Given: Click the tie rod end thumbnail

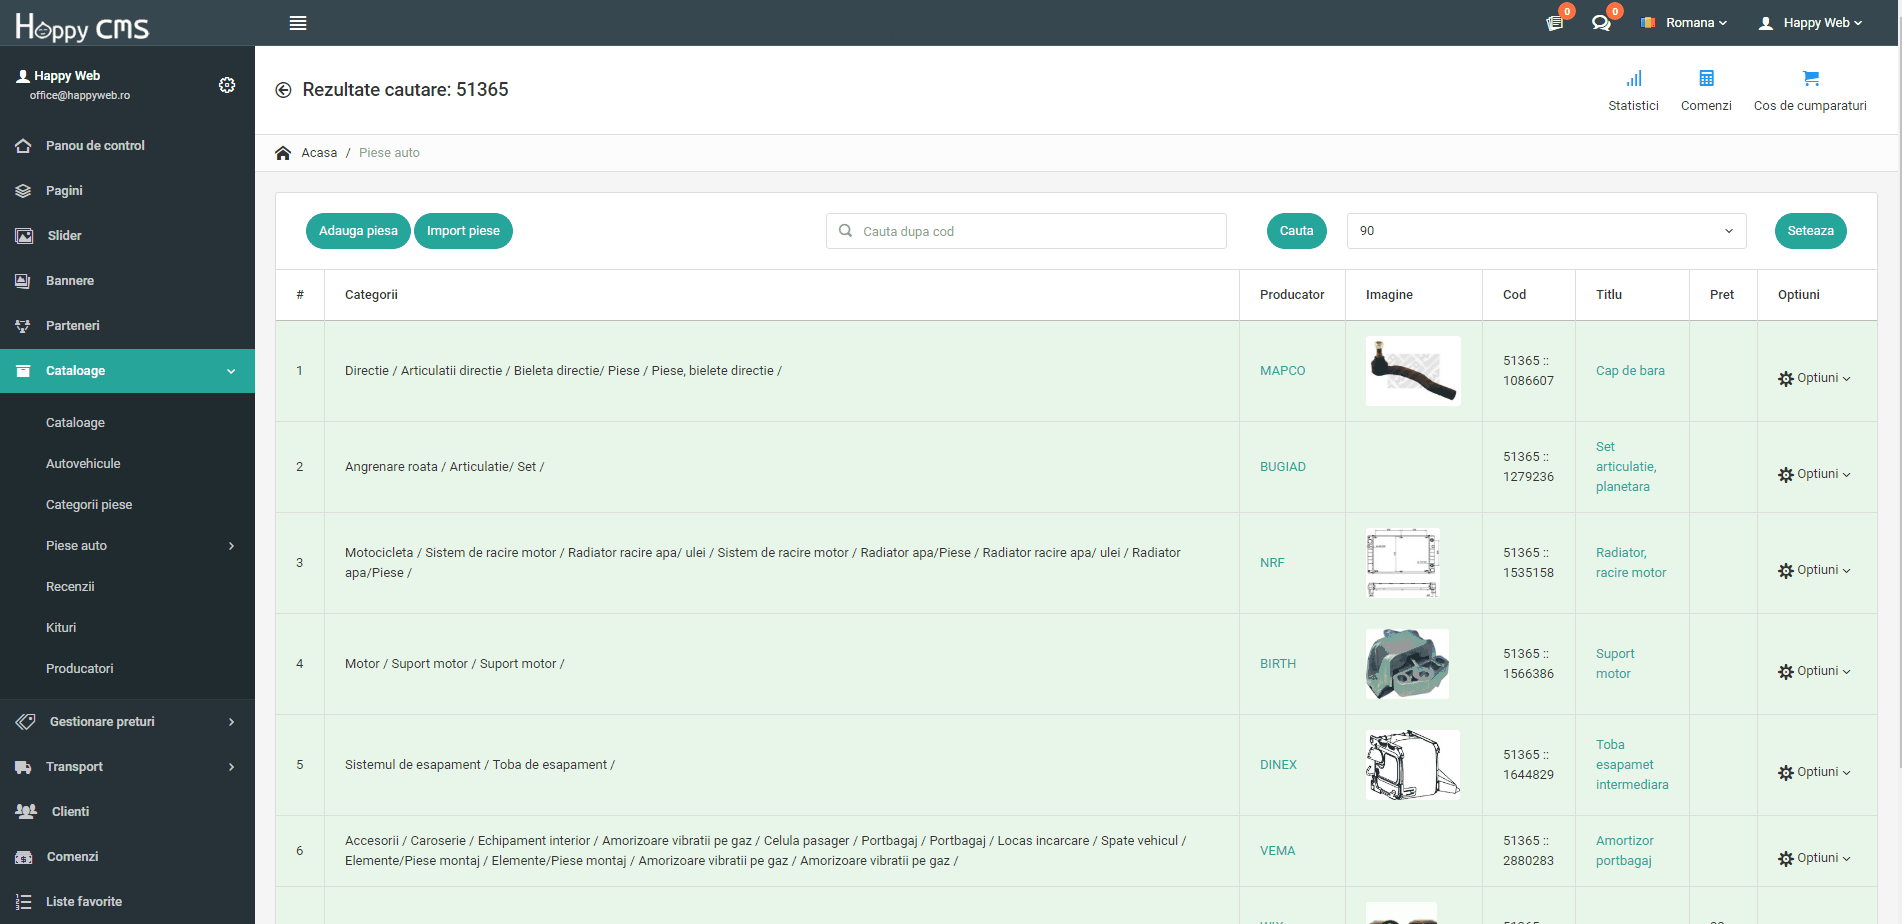Looking at the screenshot, I should pyautogui.click(x=1413, y=371).
